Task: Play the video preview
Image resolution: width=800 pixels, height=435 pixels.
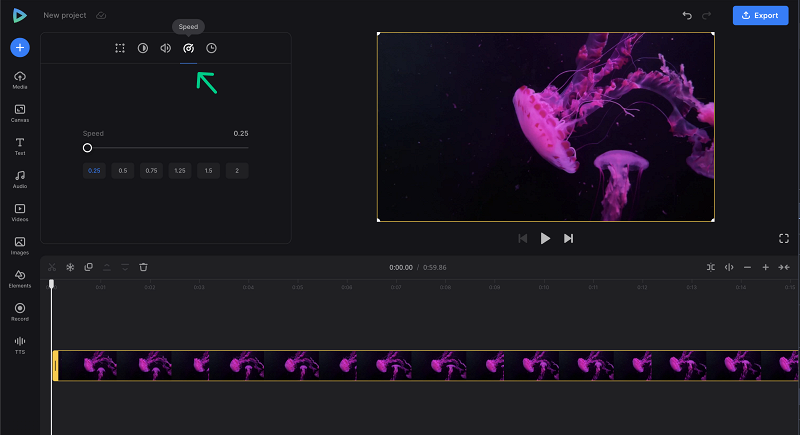Action: point(545,238)
